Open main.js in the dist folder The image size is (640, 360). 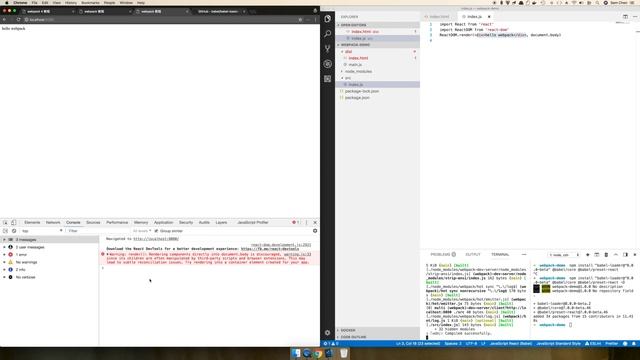click(x=355, y=64)
